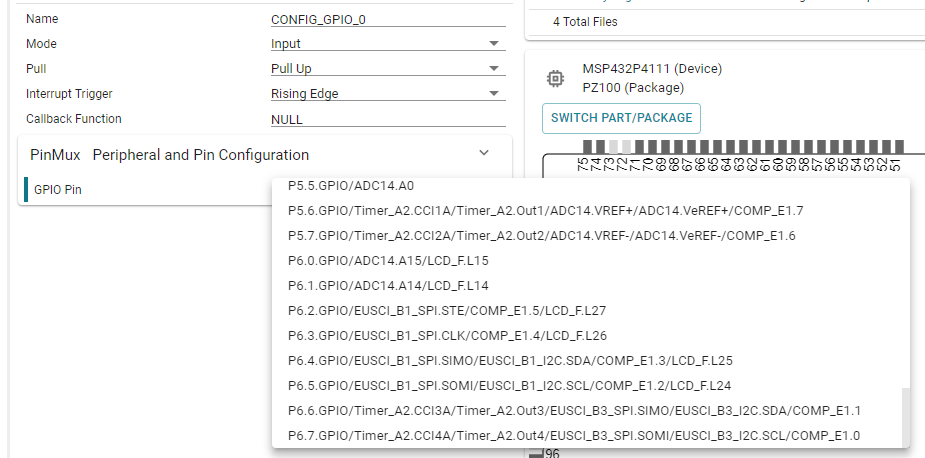Choose the P6.7.GPIO Timer_A2.CCI4A pin option
This screenshot has width=925, height=458.
pos(574,436)
